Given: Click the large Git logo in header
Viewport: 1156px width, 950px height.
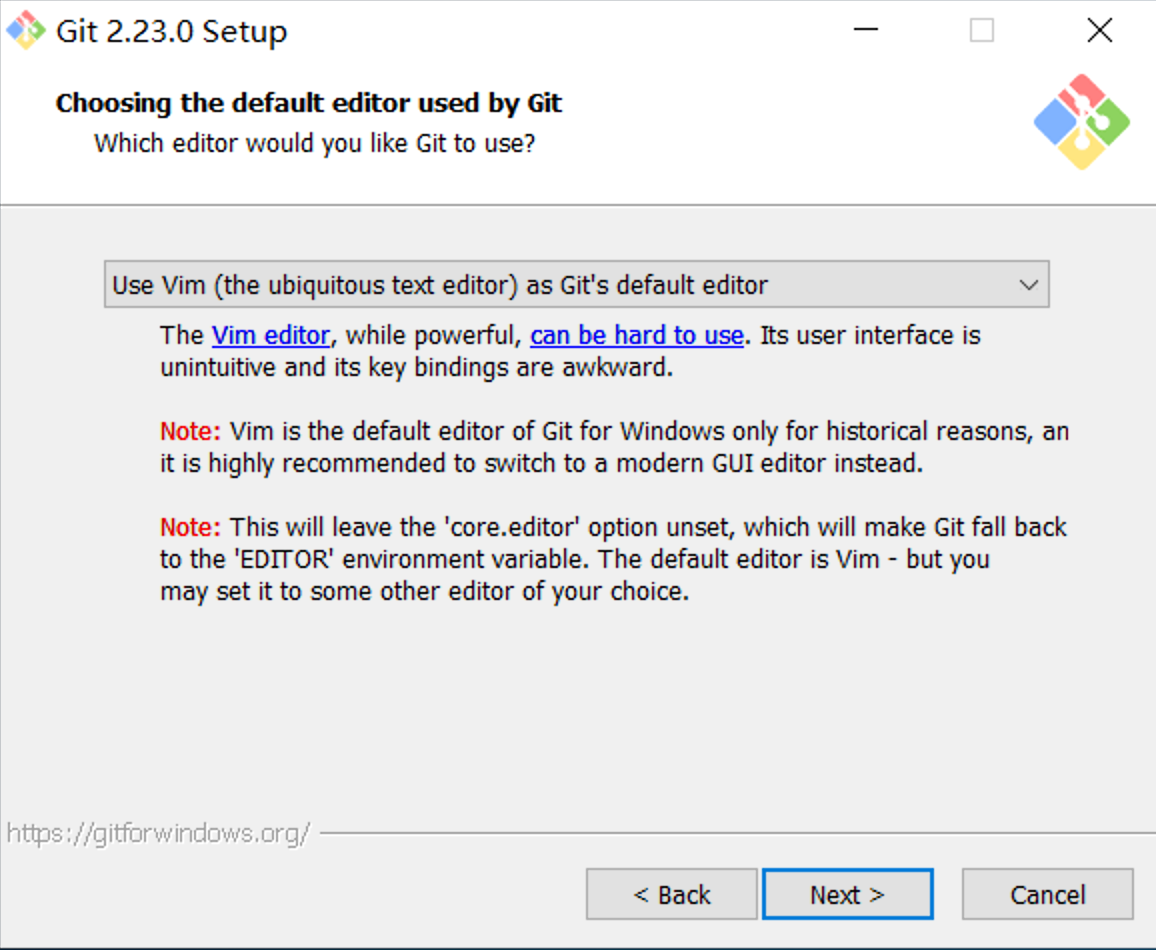Looking at the screenshot, I should (x=1082, y=122).
